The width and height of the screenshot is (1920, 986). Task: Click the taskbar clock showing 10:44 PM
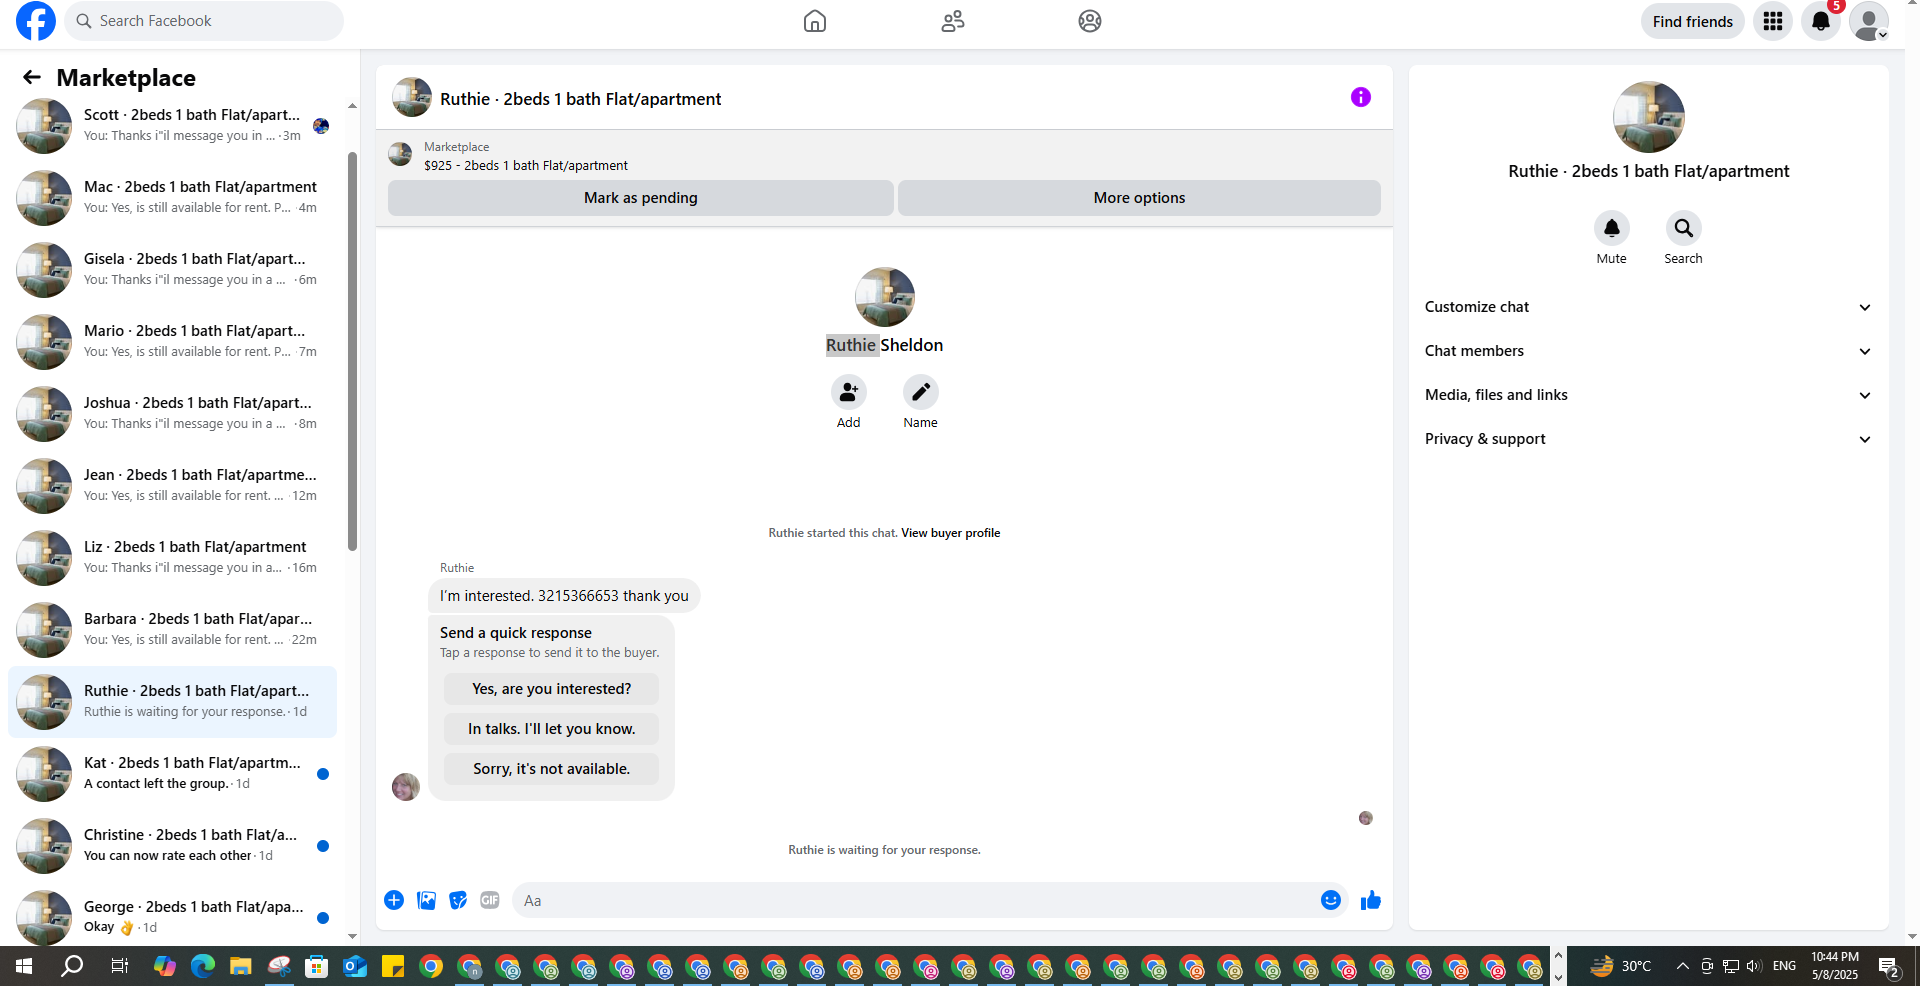[x=1835, y=966]
